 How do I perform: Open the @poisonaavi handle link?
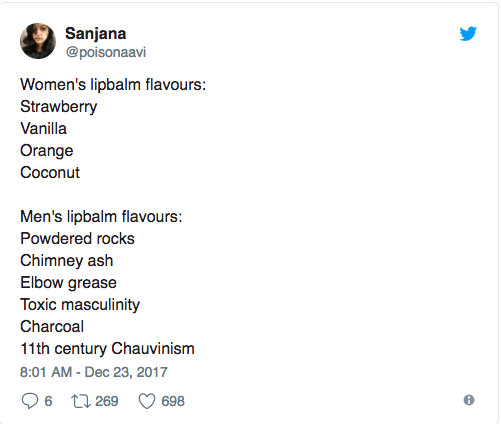coord(106,52)
